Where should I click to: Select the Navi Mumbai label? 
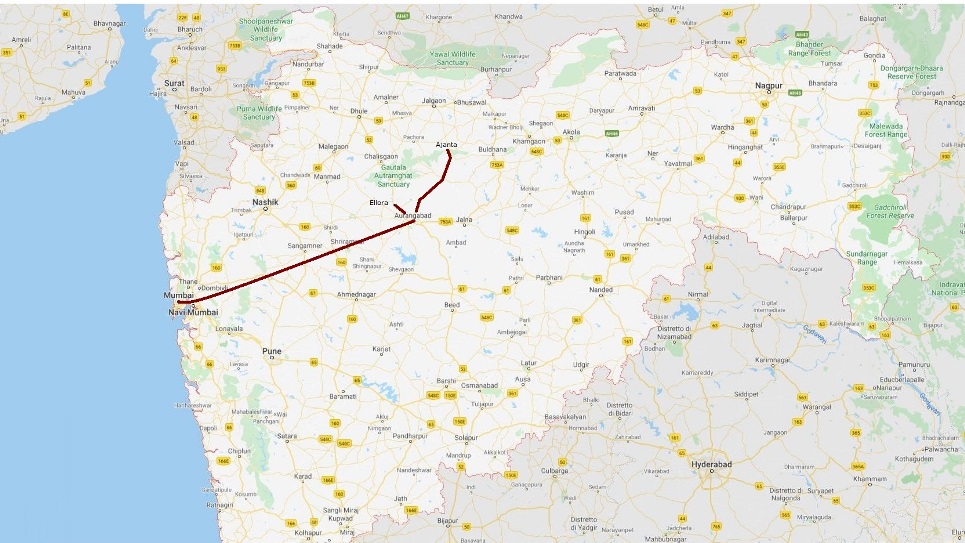[x=193, y=312]
